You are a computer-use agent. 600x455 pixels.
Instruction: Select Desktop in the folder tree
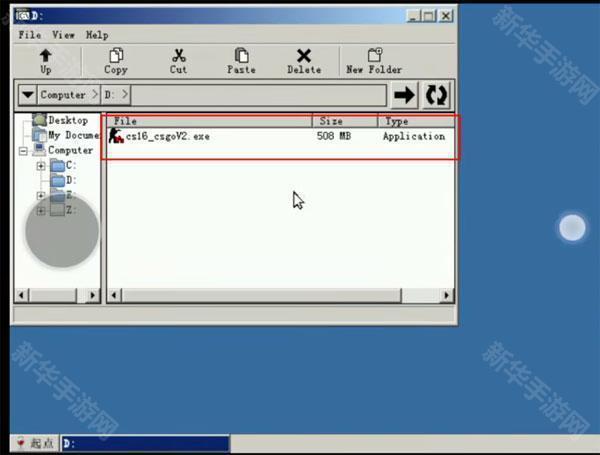68,120
